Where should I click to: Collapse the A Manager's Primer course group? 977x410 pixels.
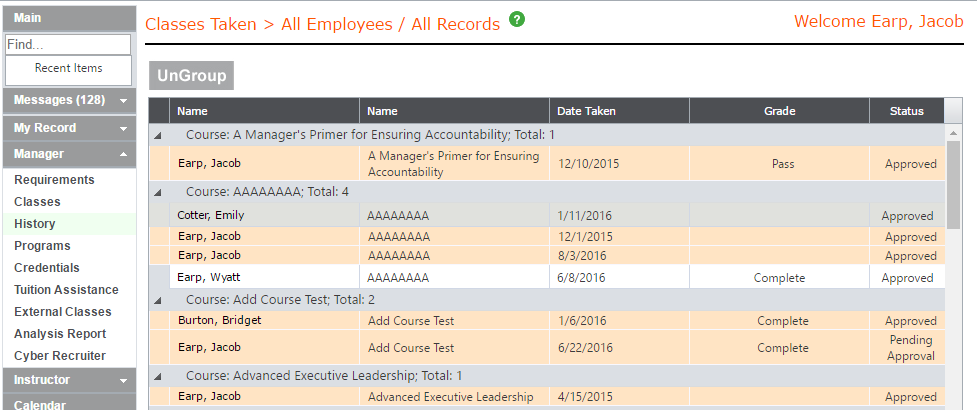coord(158,135)
